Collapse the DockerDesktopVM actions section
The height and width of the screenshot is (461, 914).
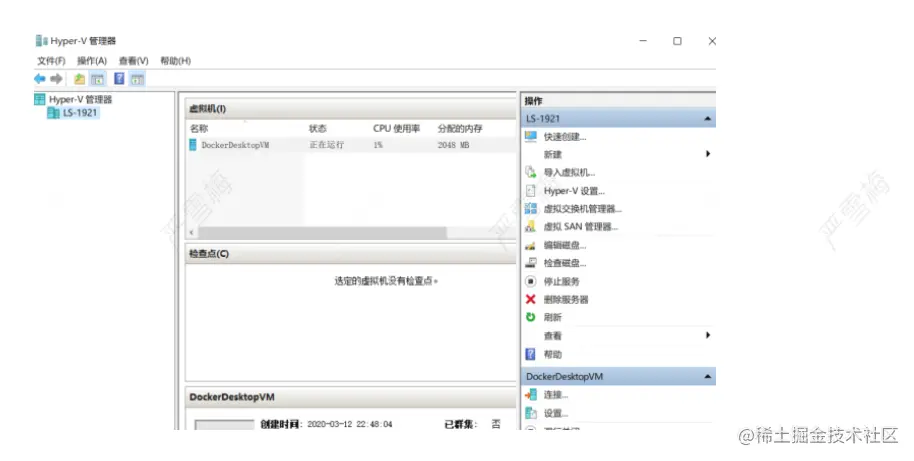[707, 376]
